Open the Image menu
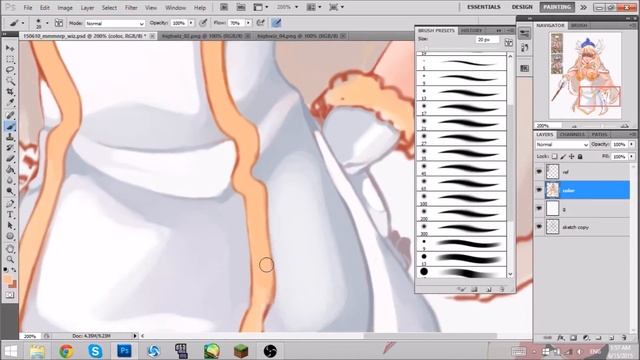Screen dimensions: 640x360 click(x=64, y=8)
